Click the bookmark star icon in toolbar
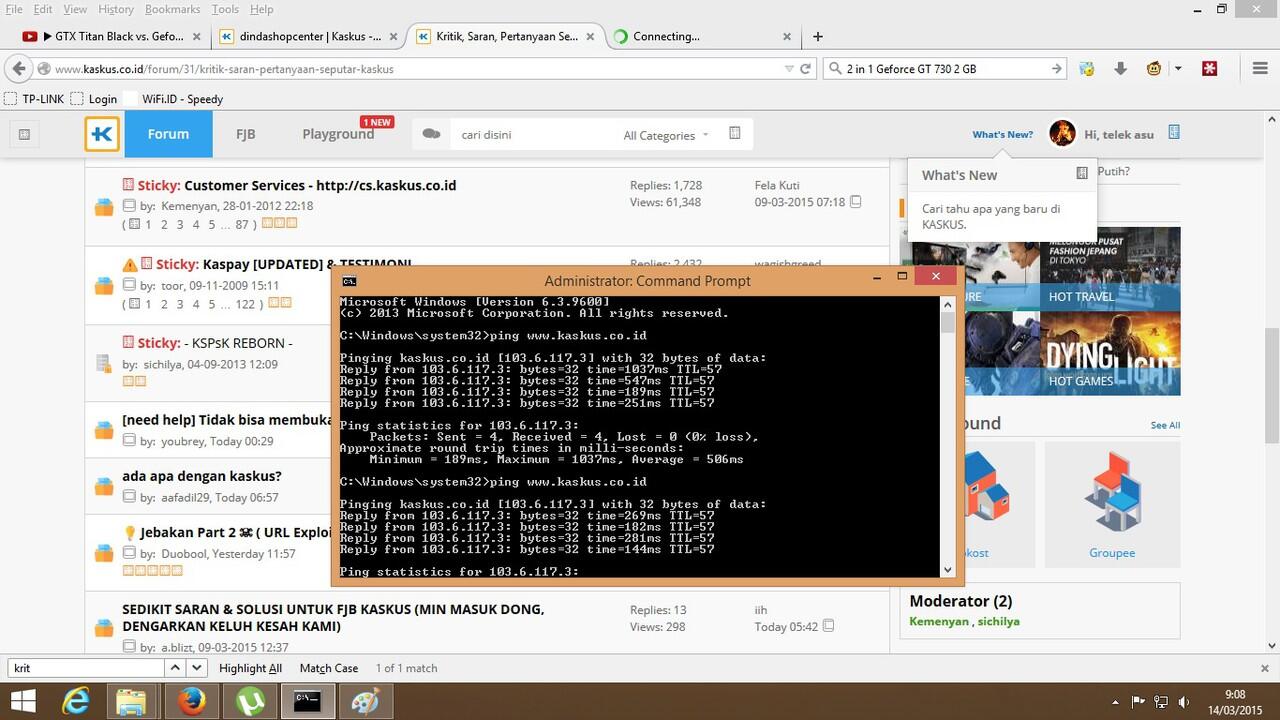1280x720 pixels. coord(1087,68)
